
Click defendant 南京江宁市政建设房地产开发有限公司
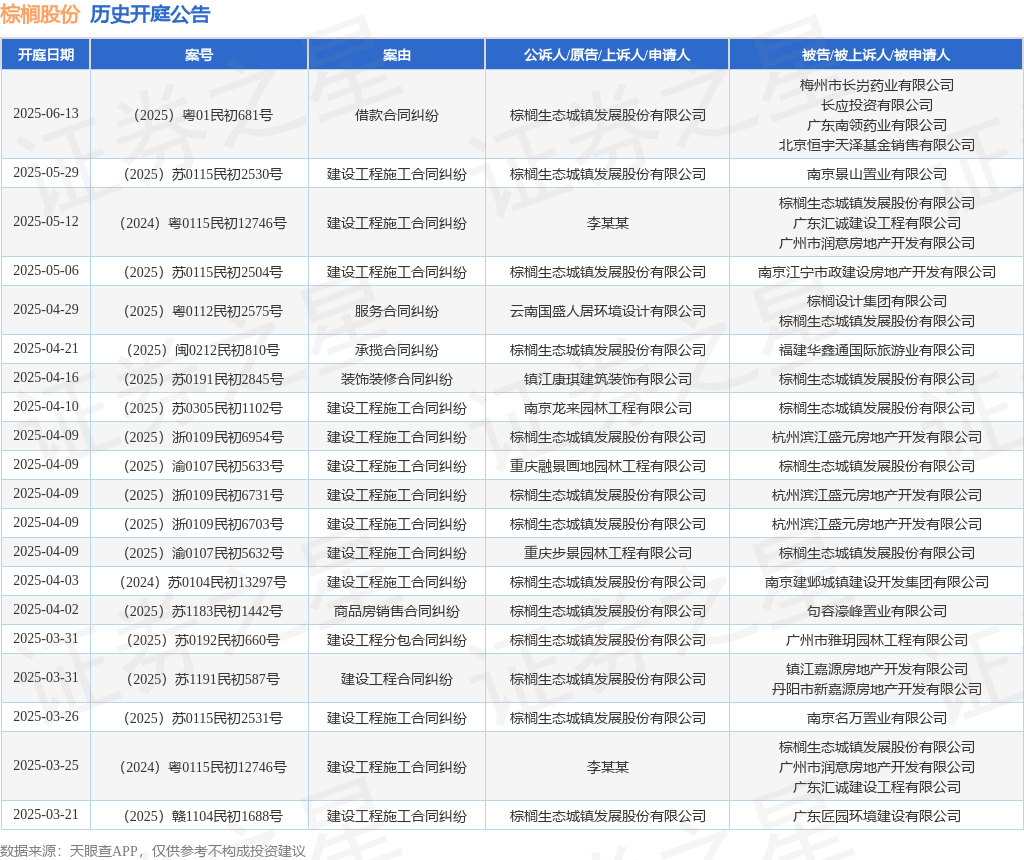click(x=876, y=272)
